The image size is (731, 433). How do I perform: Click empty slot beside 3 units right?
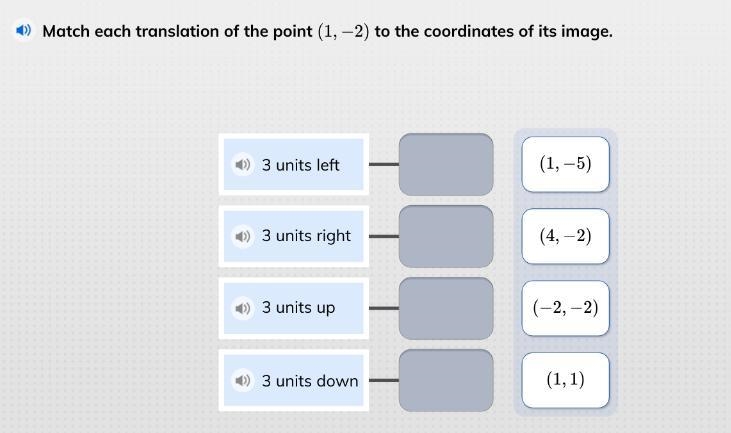tap(446, 236)
